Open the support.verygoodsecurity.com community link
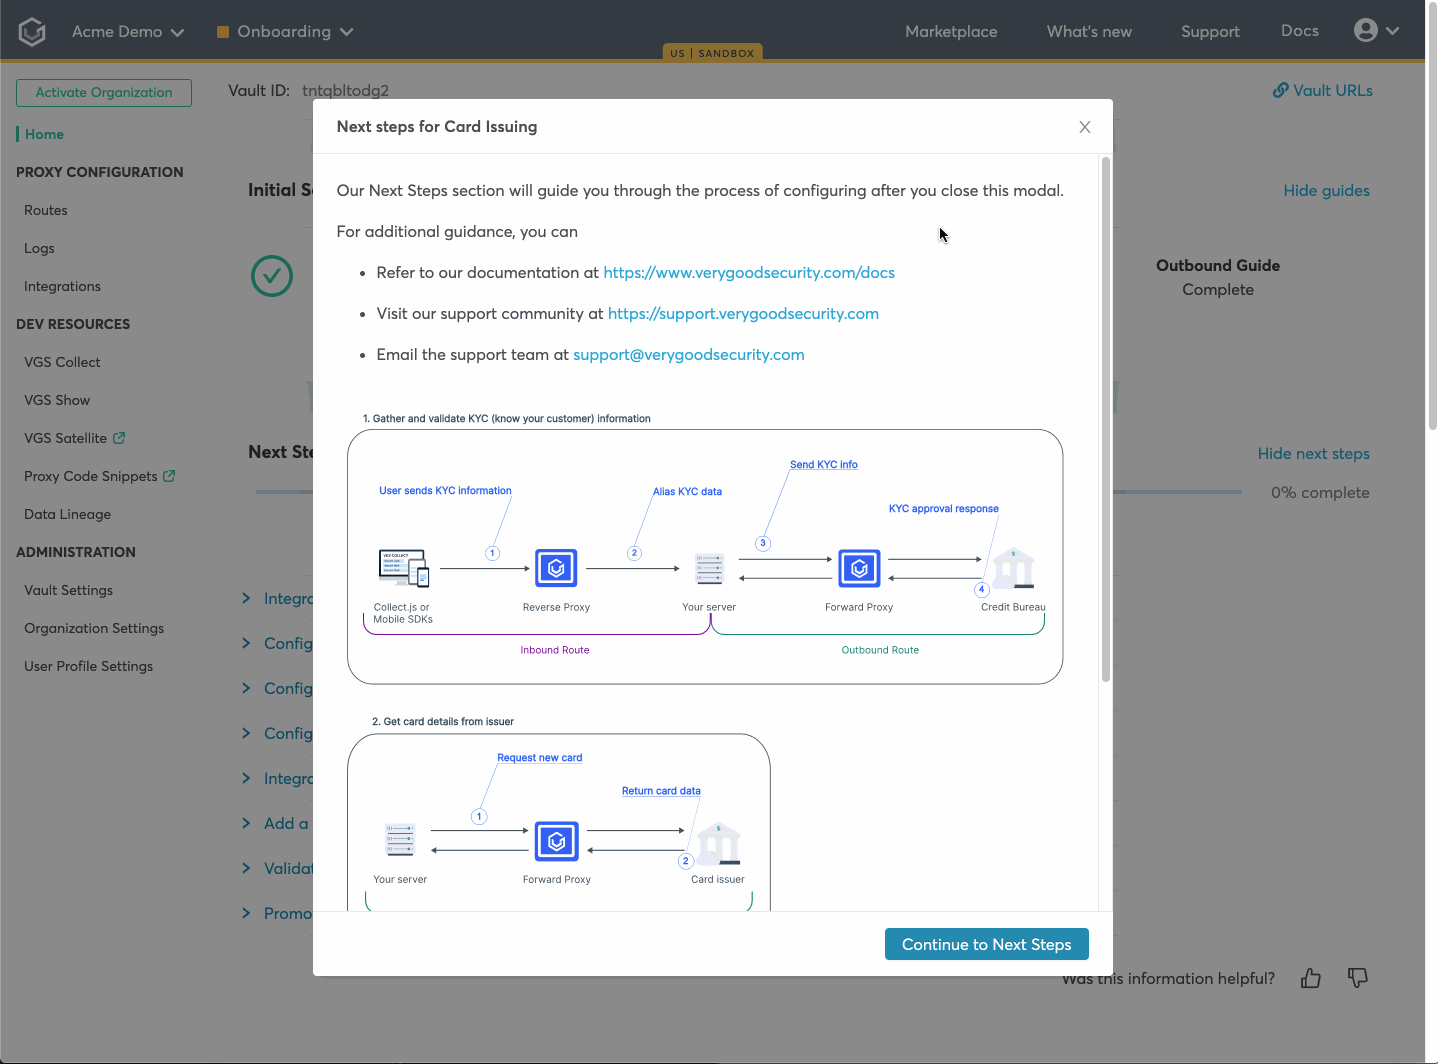The image size is (1438, 1064). (743, 313)
